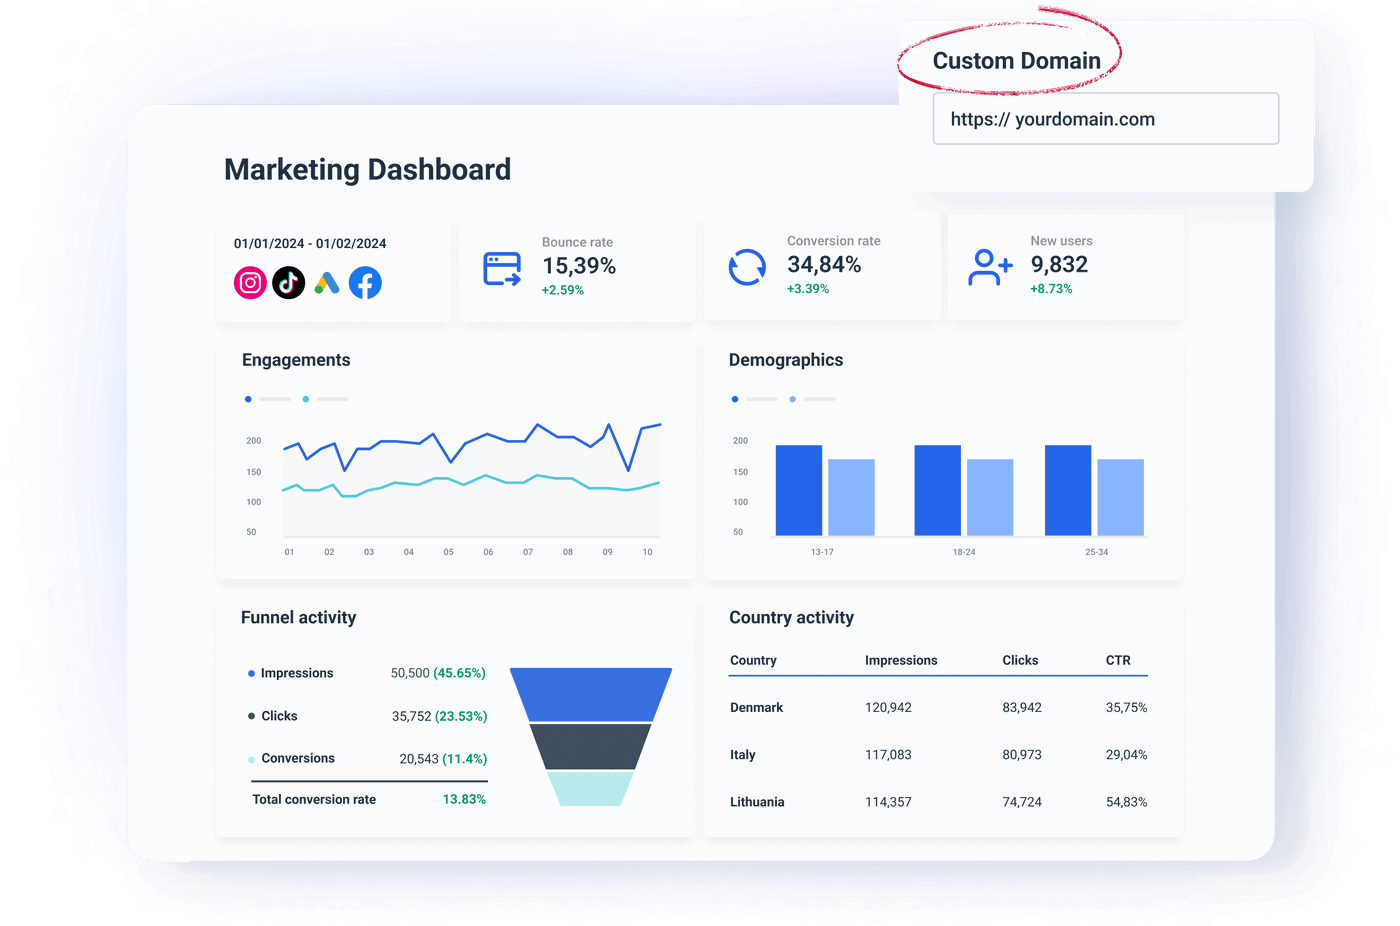1400x926 pixels.
Task: Toggle the teal Engagements series
Action: coord(306,398)
